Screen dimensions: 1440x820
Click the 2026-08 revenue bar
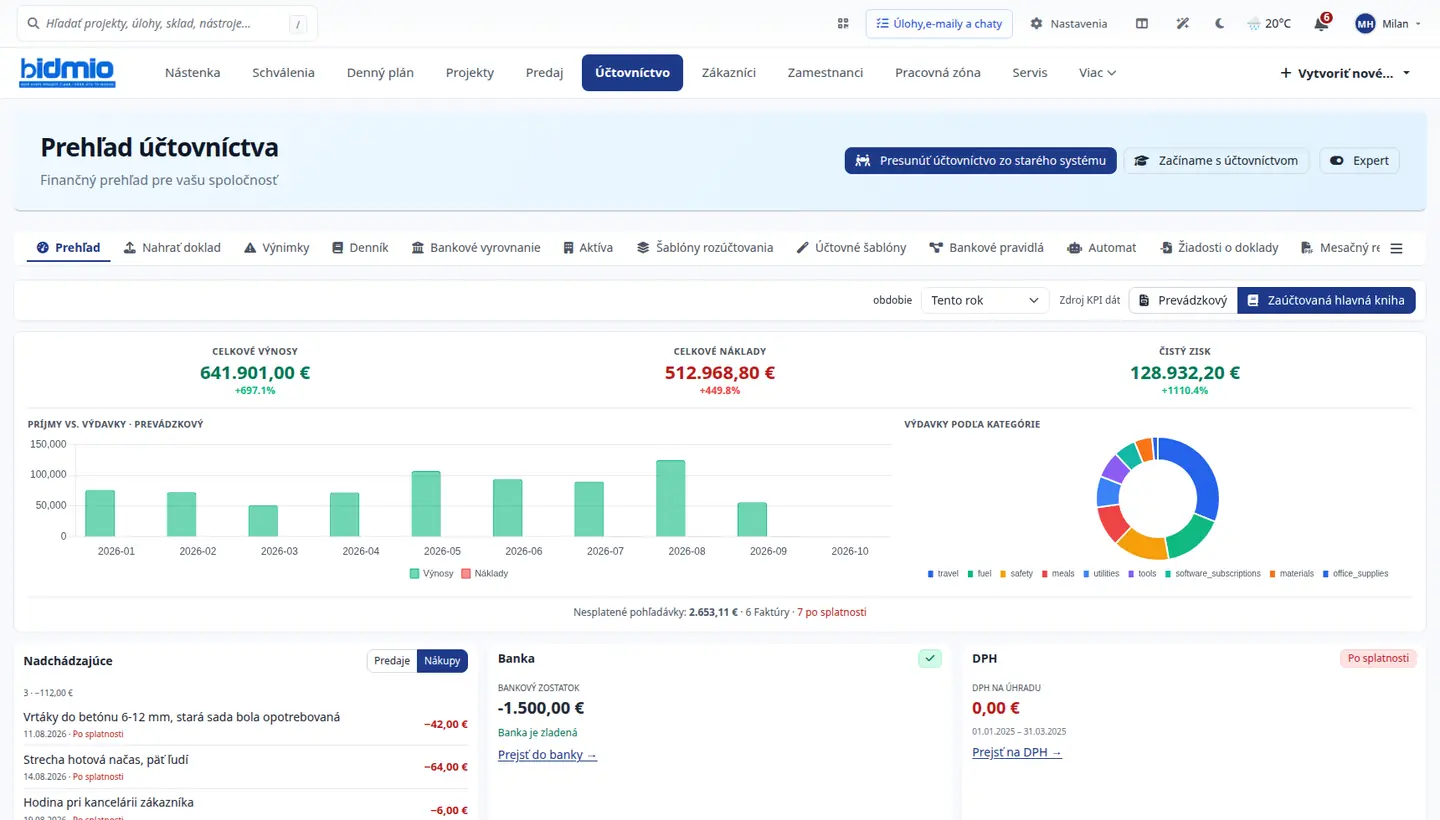coord(671,498)
